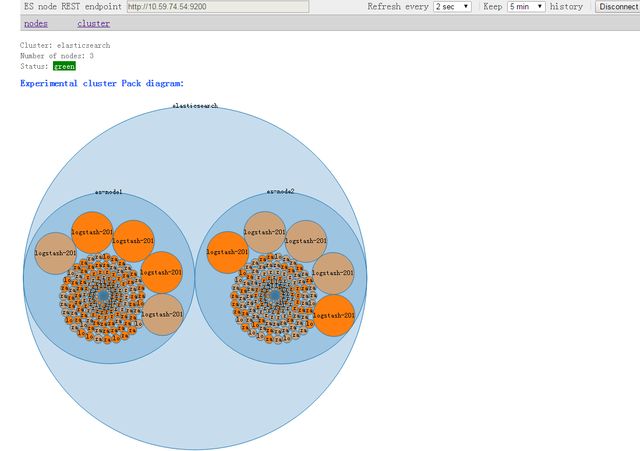
Task: Click the Disconnect button
Action: tap(618, 7)
